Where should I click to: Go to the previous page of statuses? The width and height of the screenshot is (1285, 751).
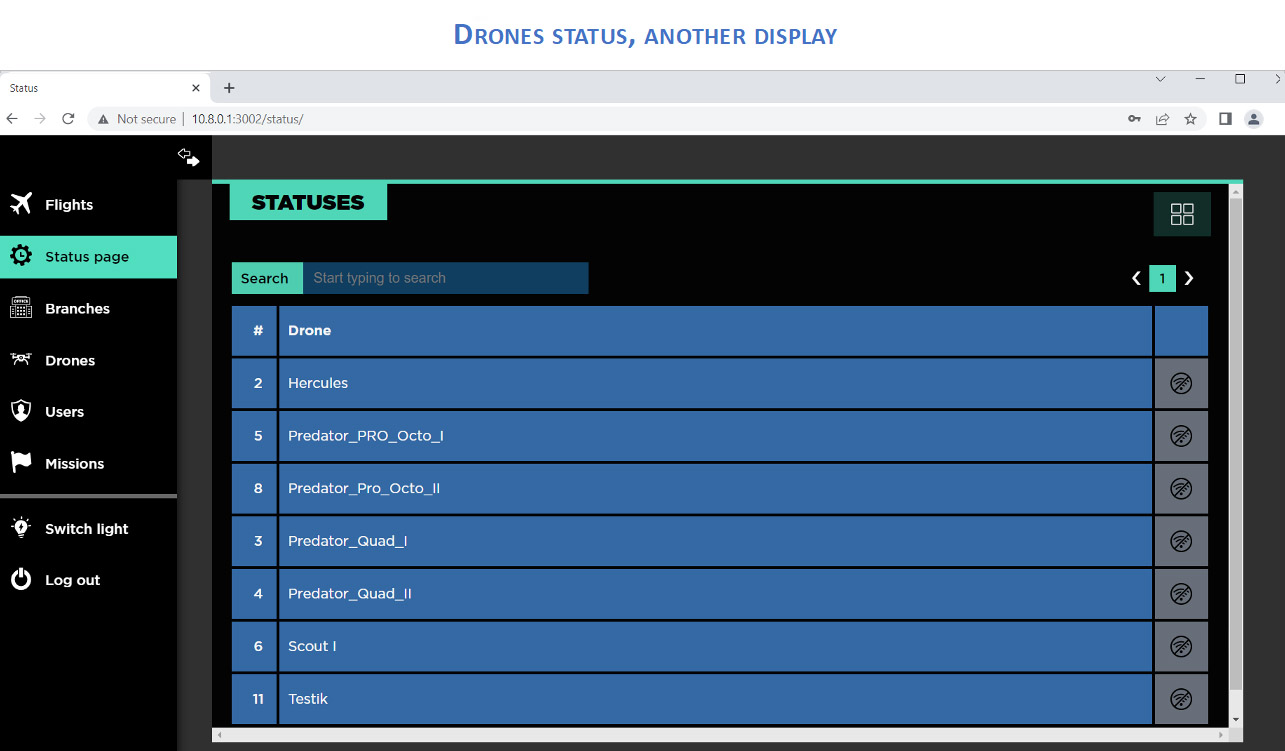(1136, 278)
